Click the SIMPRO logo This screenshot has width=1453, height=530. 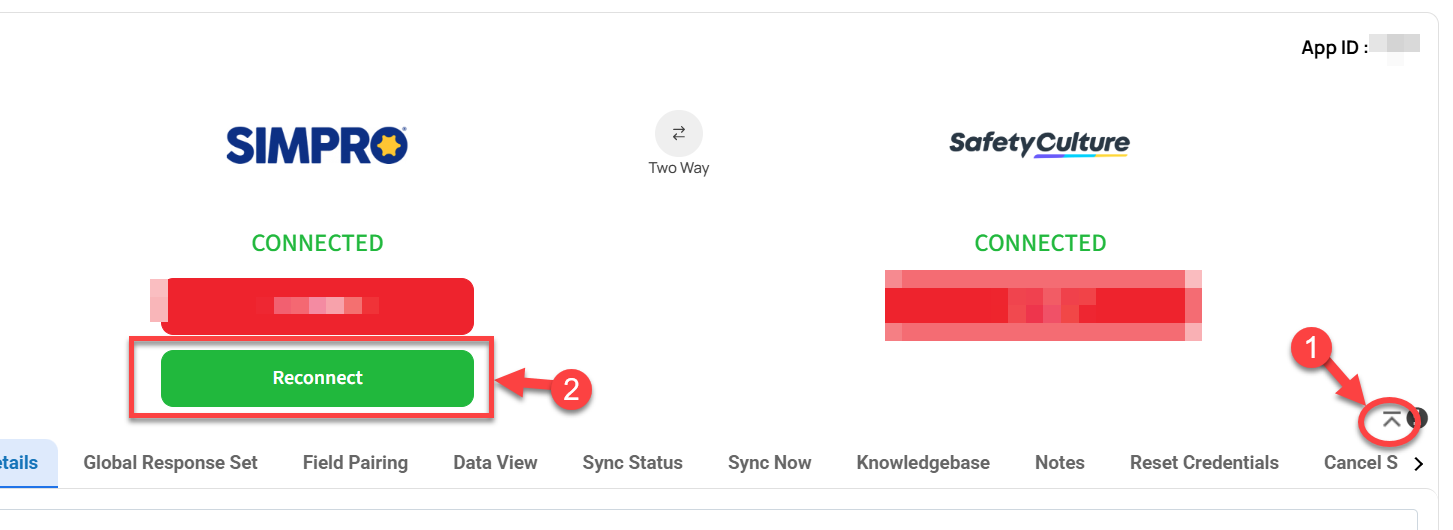(317, 145)
